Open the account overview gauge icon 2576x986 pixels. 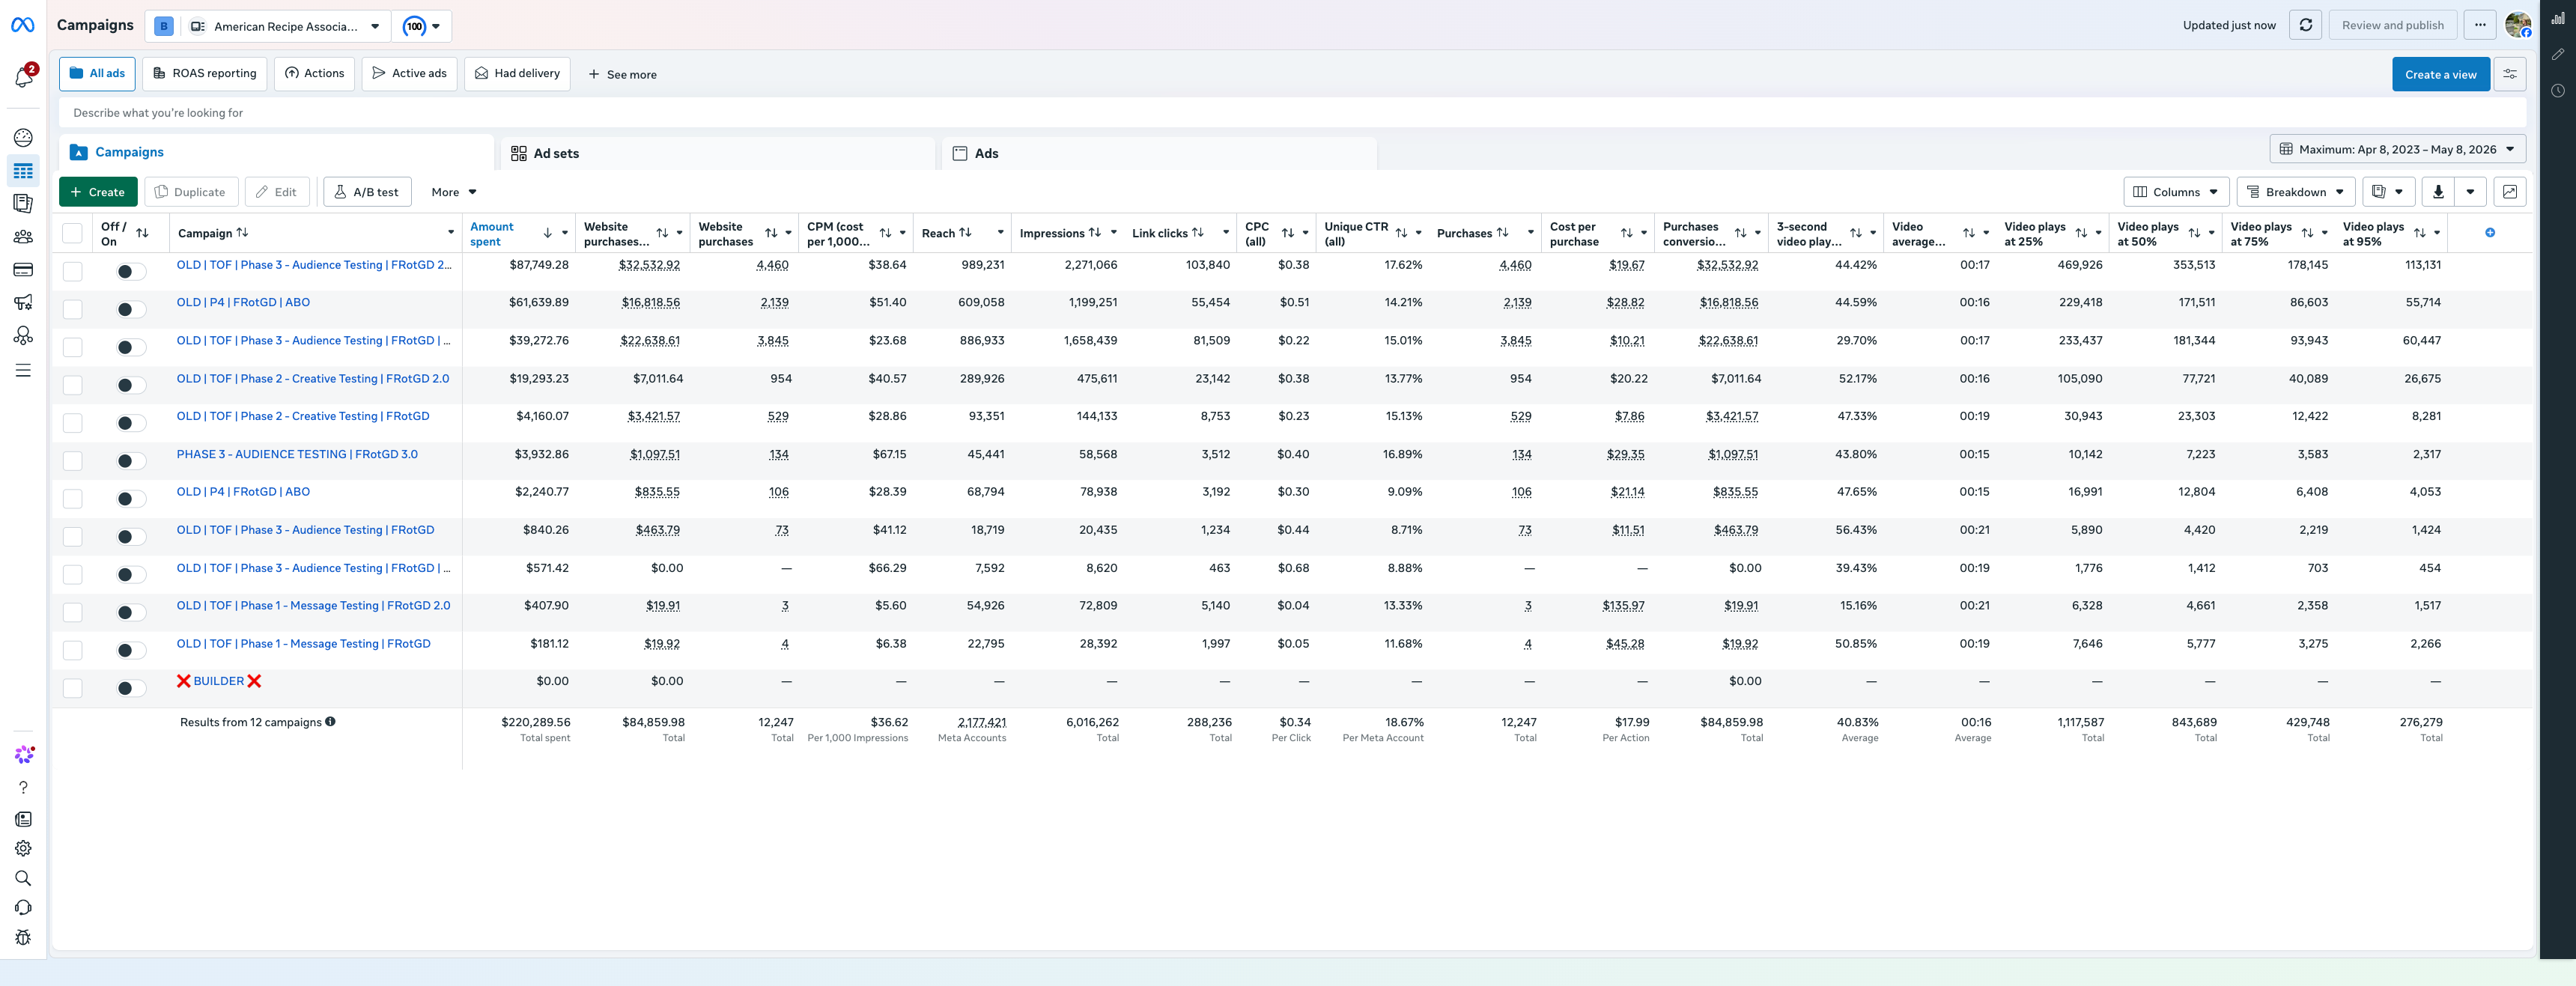pos(23,138)
